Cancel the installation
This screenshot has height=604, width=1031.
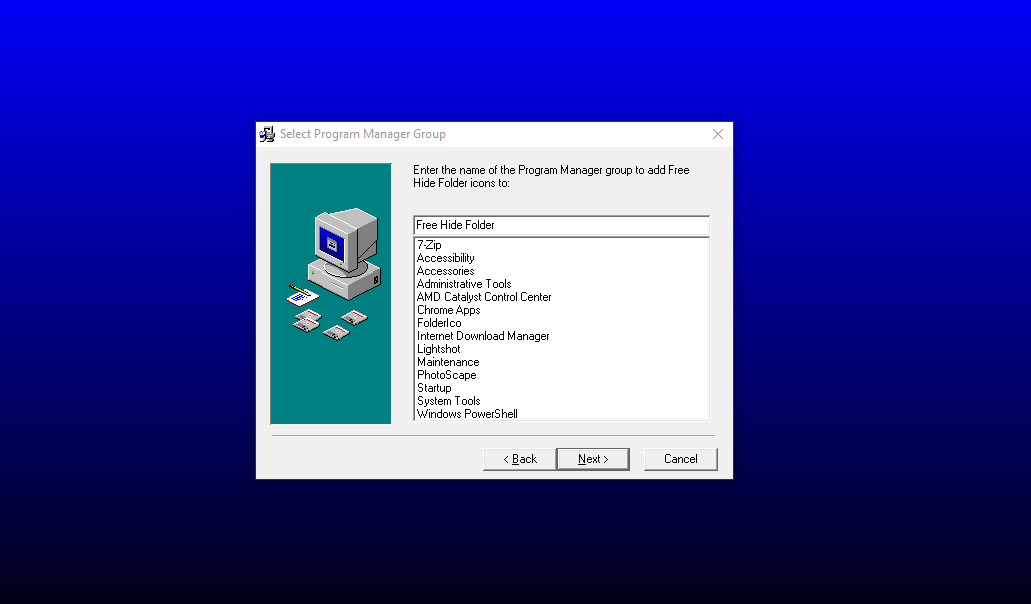(681, 459)
